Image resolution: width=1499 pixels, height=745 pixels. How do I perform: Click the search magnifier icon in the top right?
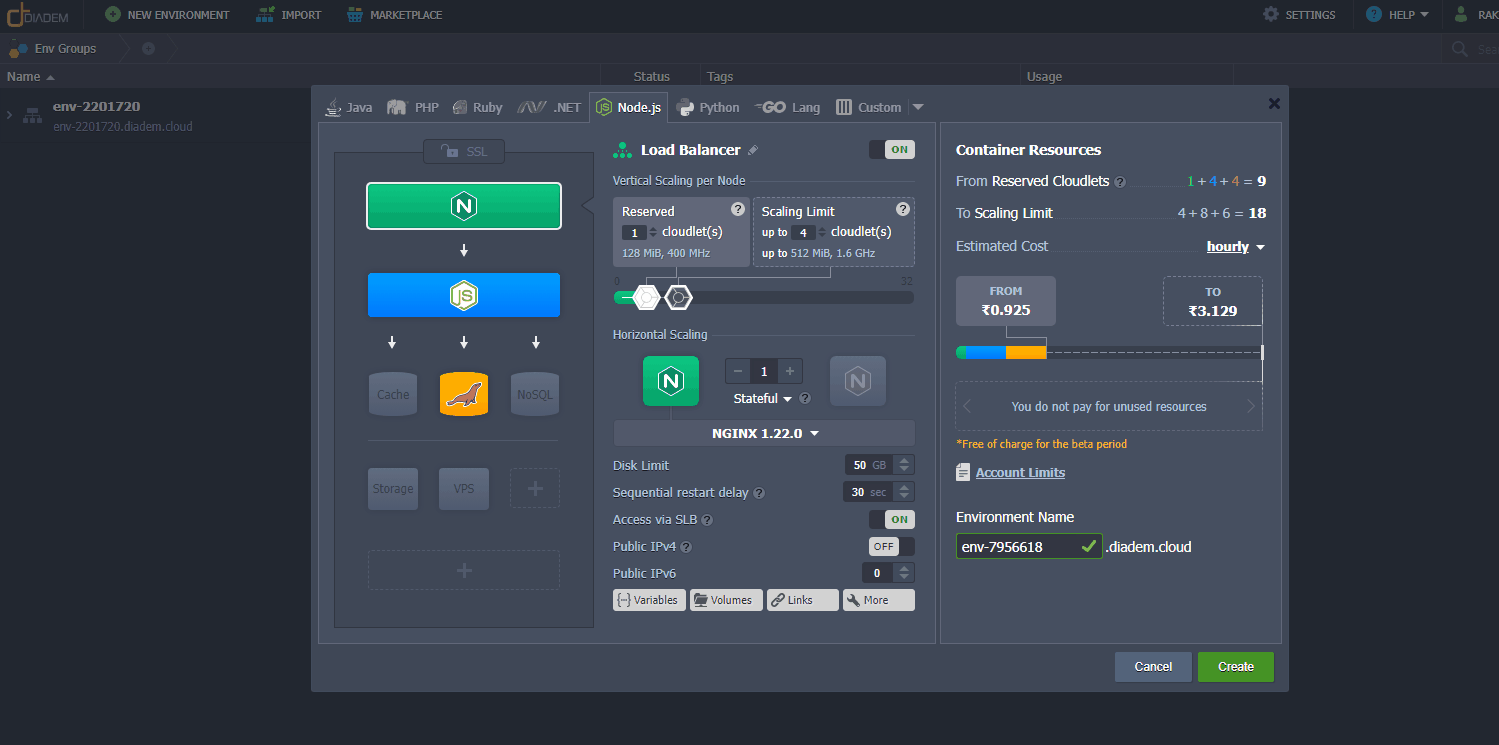click(x=1461, y=49)
